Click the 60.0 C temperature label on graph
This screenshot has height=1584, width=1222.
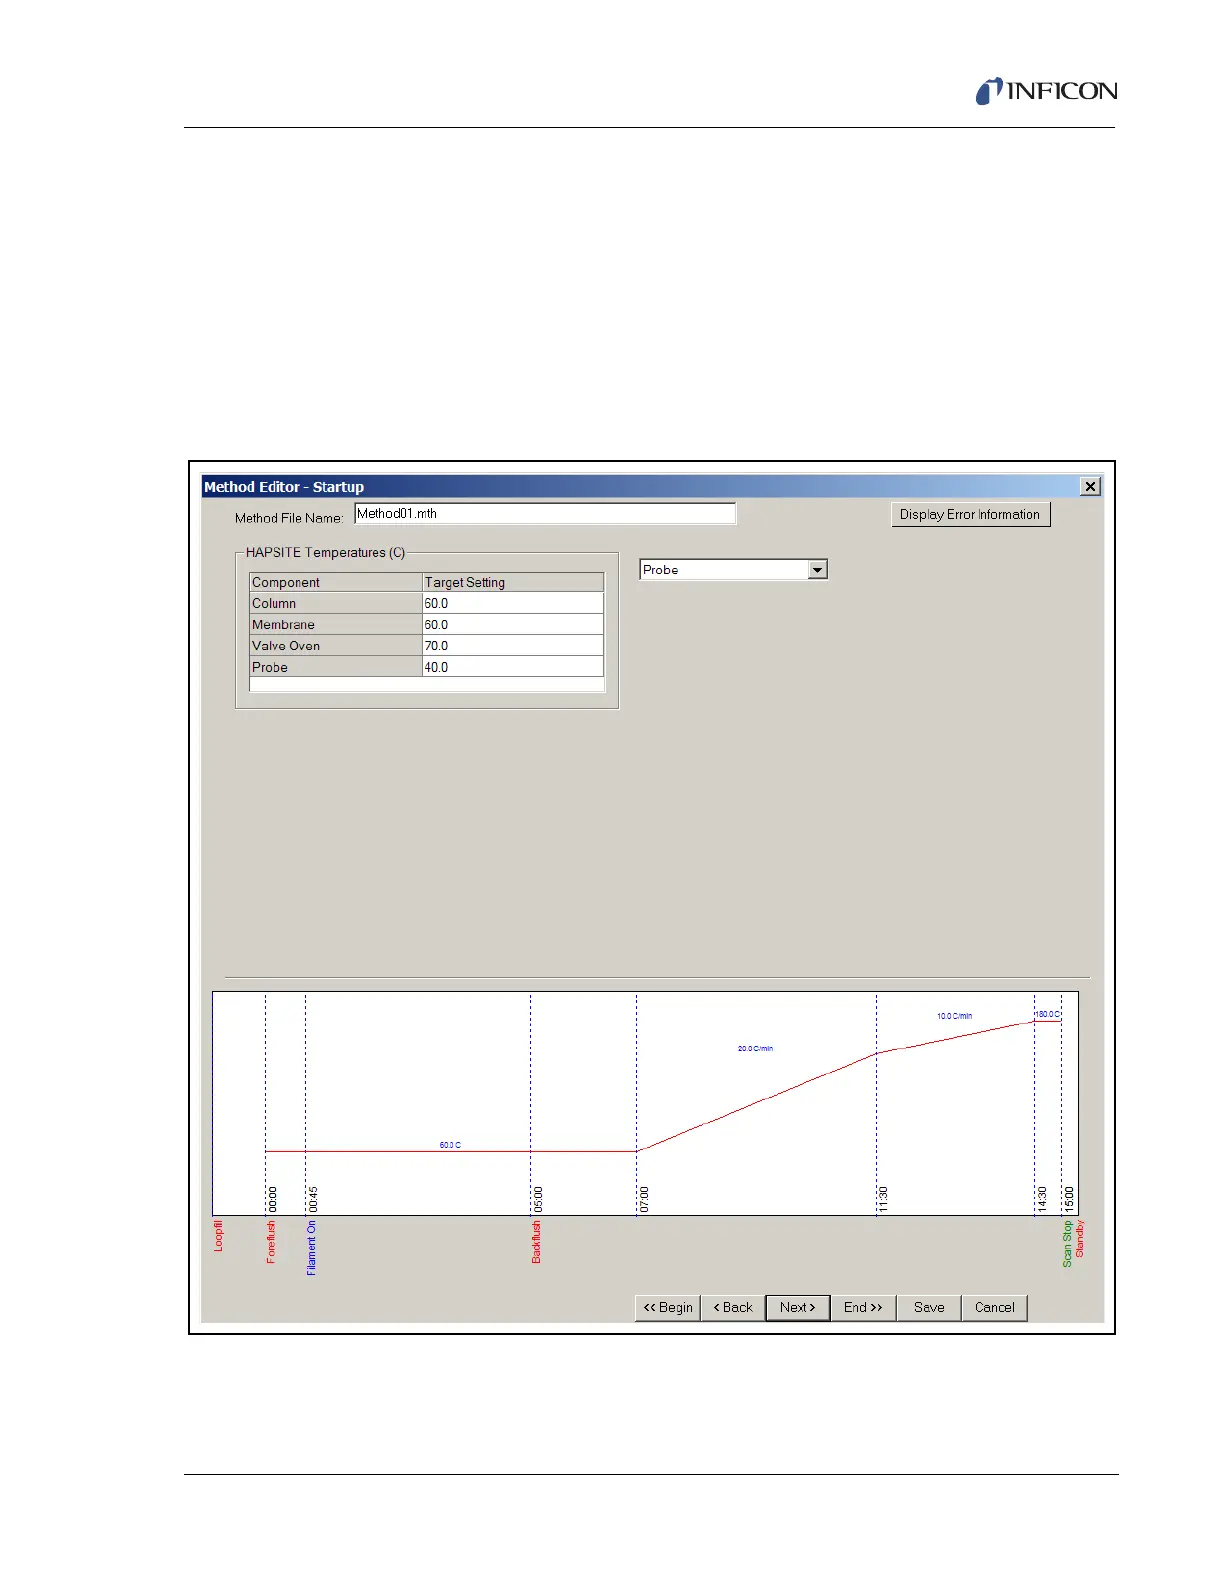click(450, 1145)
